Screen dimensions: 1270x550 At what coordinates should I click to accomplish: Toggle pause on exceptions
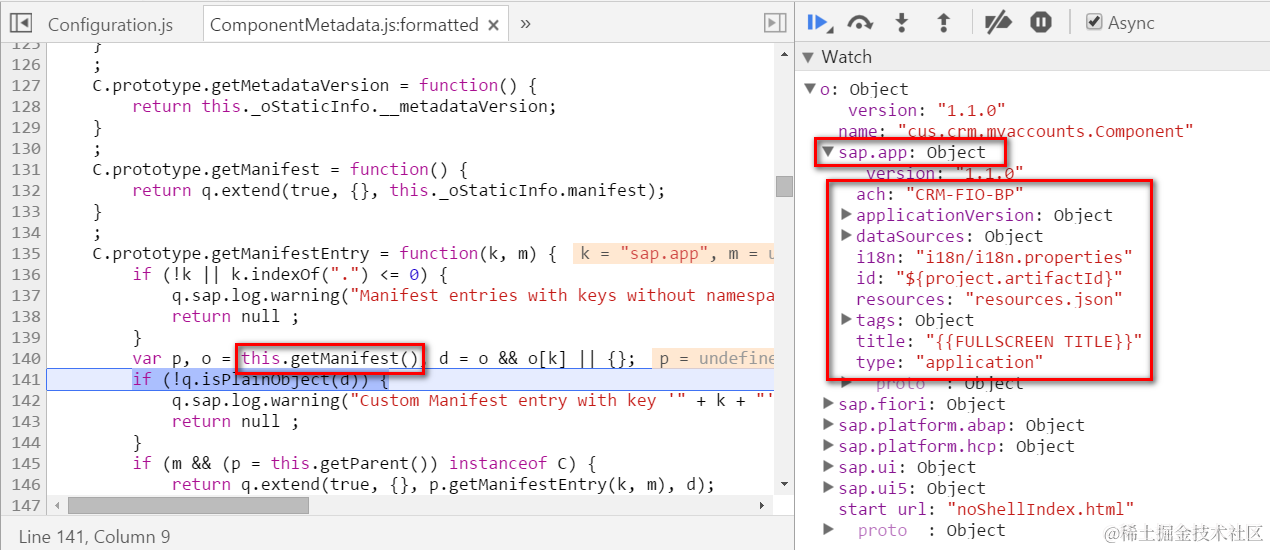(x=1041, y=22)
